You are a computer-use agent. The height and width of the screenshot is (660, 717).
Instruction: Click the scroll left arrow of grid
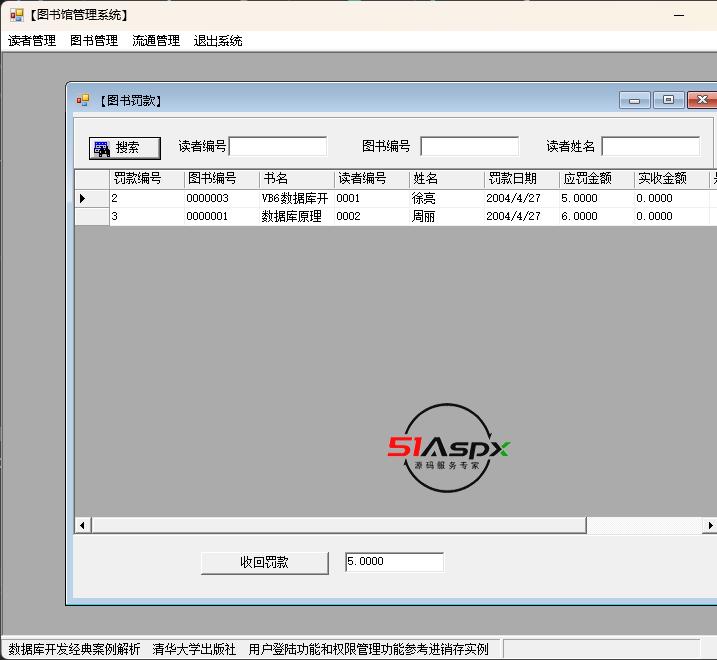pyautogui.click(x=83, y=525)
